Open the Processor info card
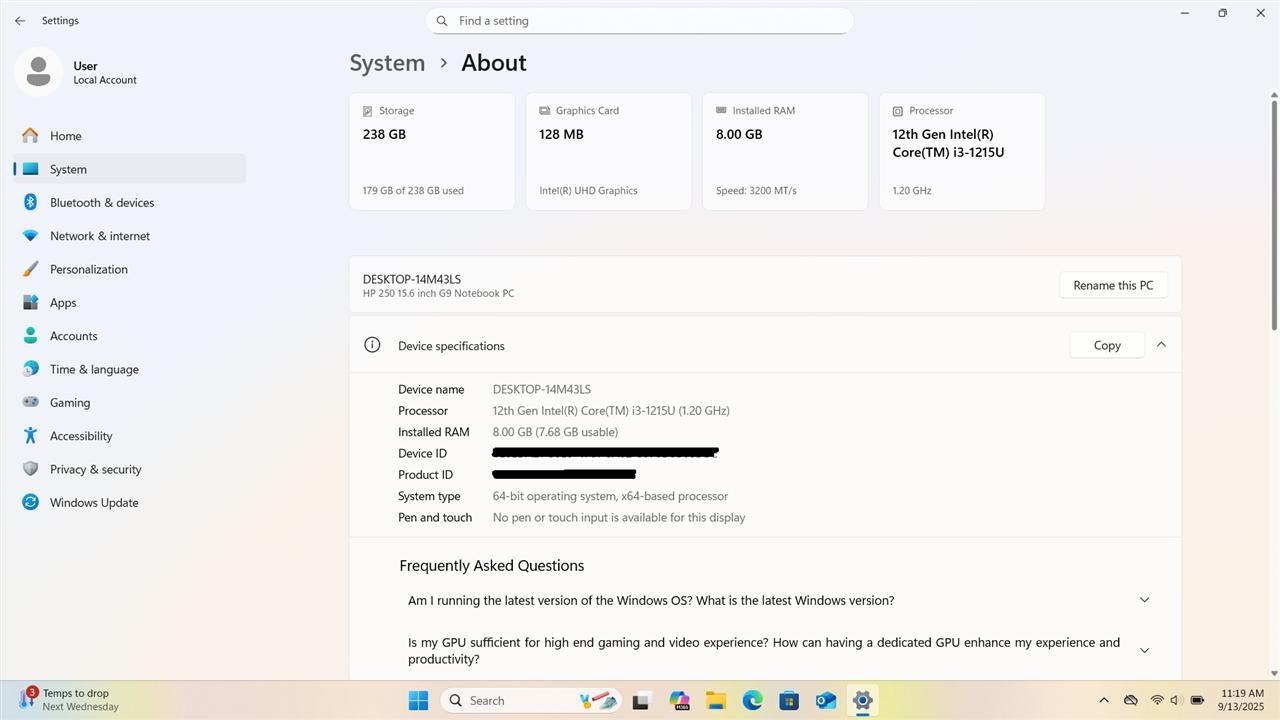1280x720 pixels. [962, 151]
